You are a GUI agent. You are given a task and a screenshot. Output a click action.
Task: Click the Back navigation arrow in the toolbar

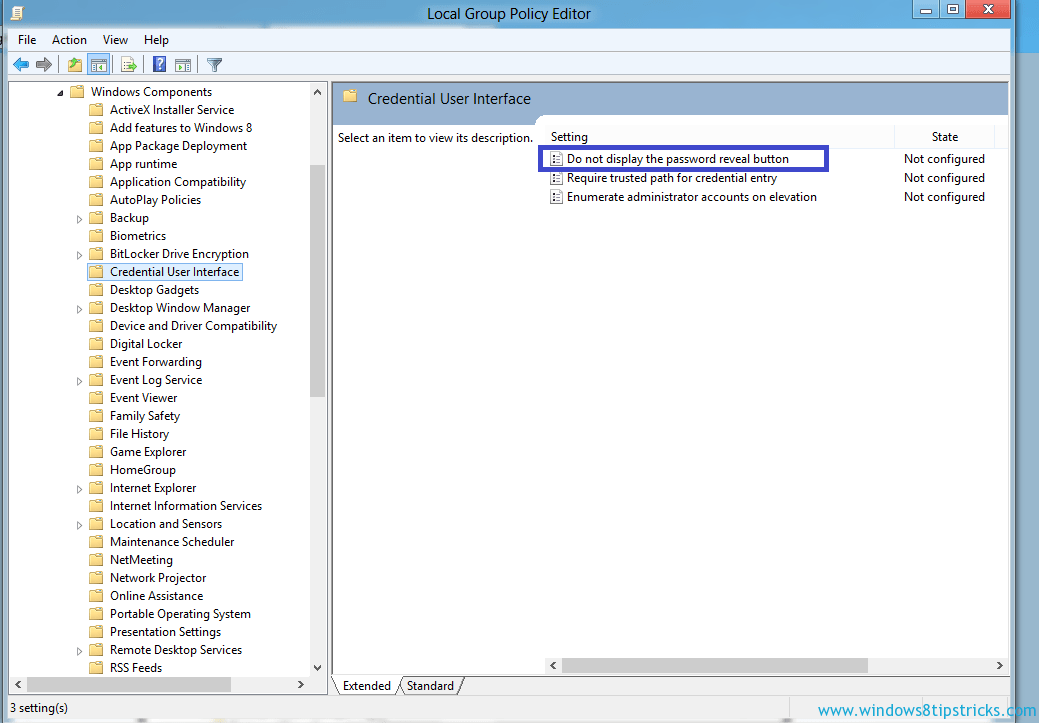21,64
